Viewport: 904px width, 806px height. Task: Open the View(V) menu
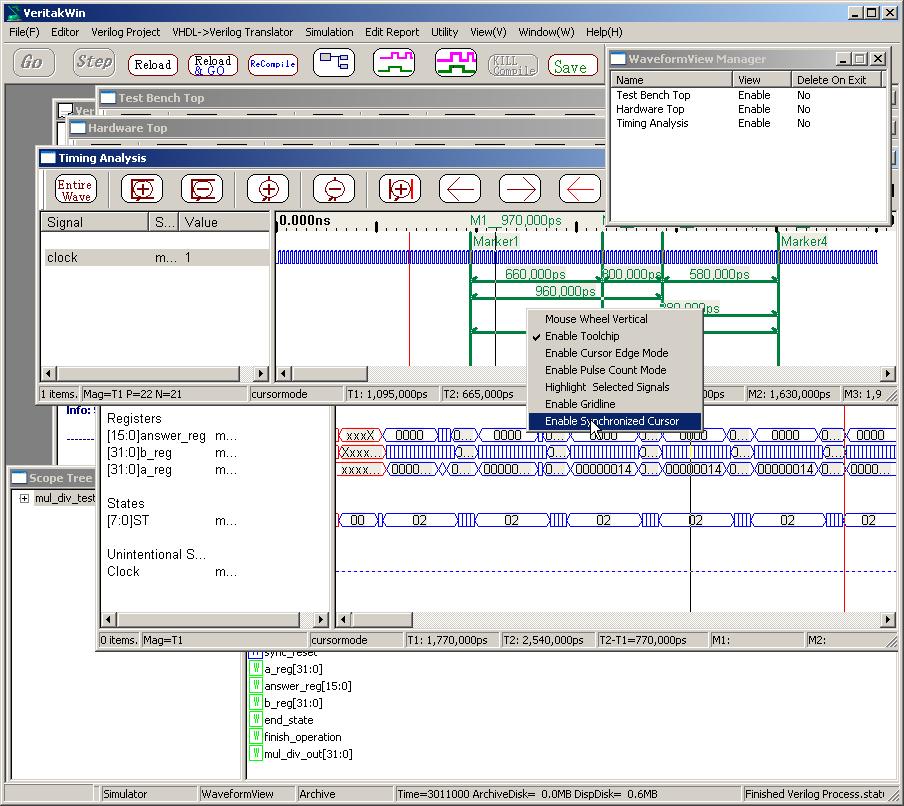[x=488, y=32]
